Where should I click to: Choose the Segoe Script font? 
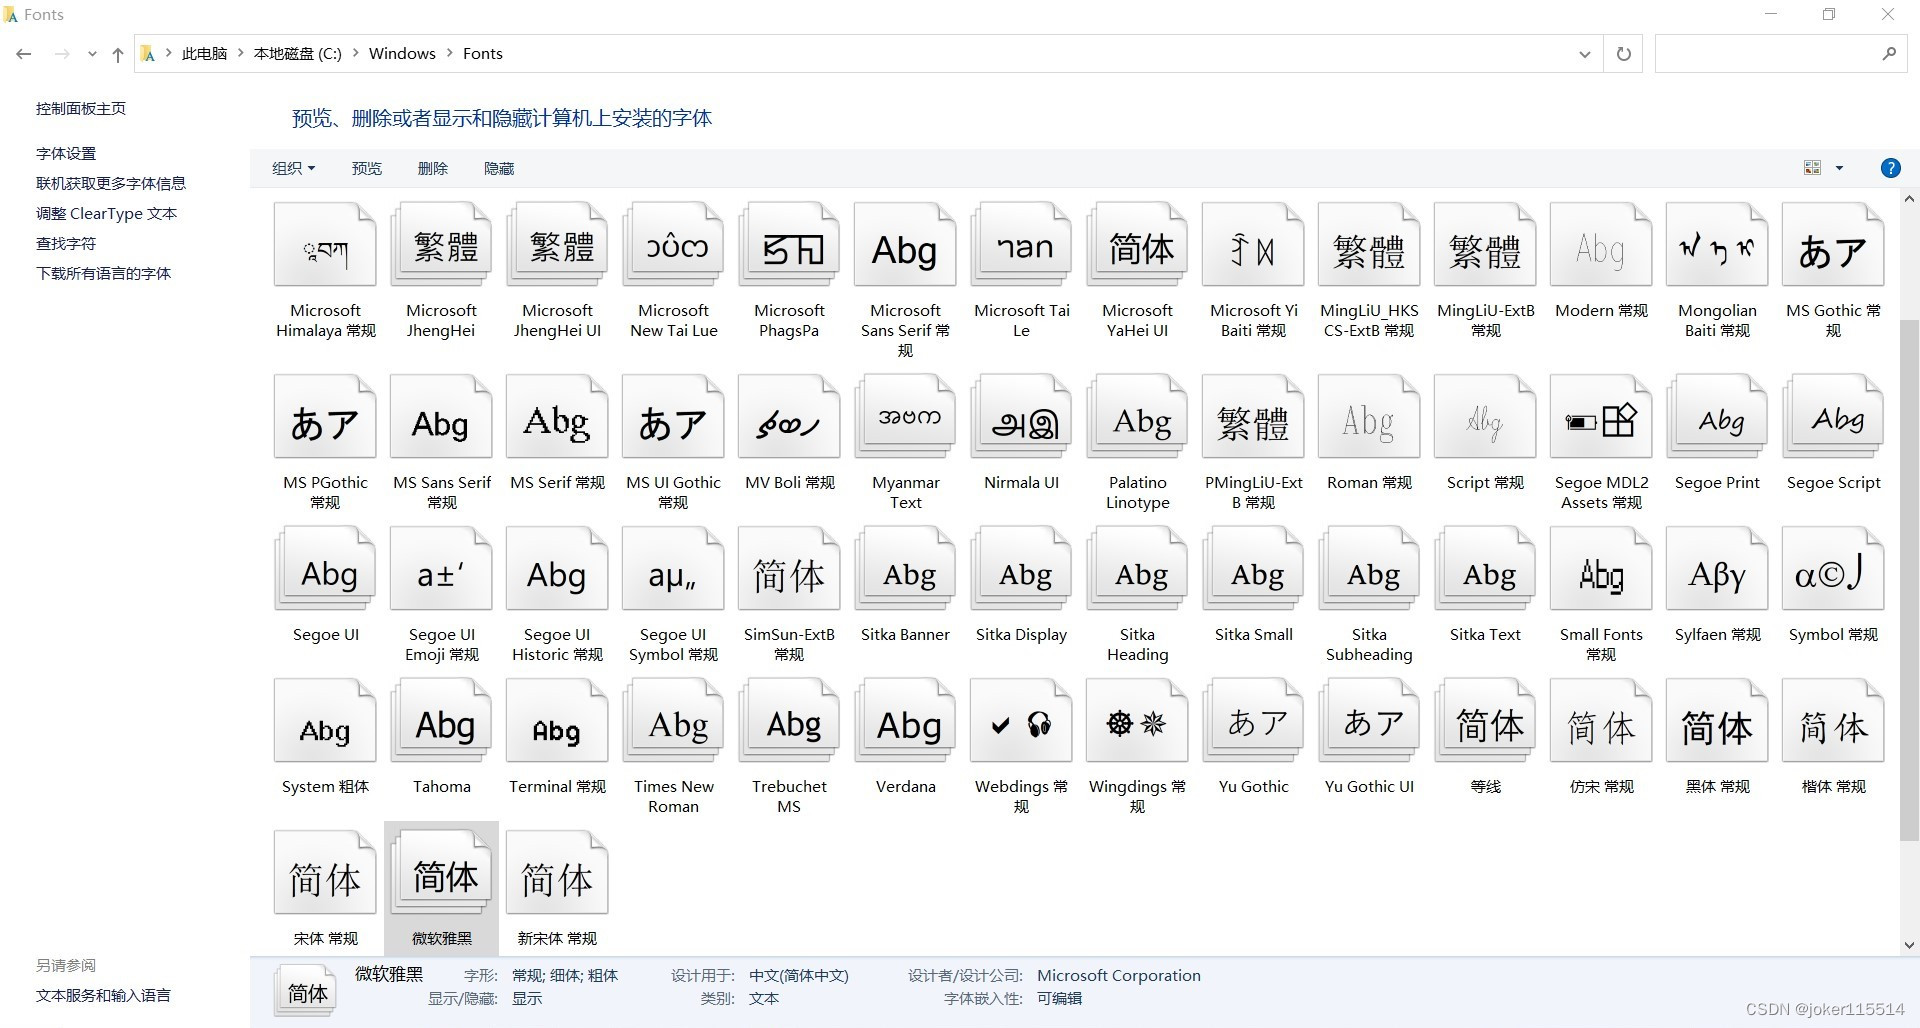click(x=1833, y=418)
